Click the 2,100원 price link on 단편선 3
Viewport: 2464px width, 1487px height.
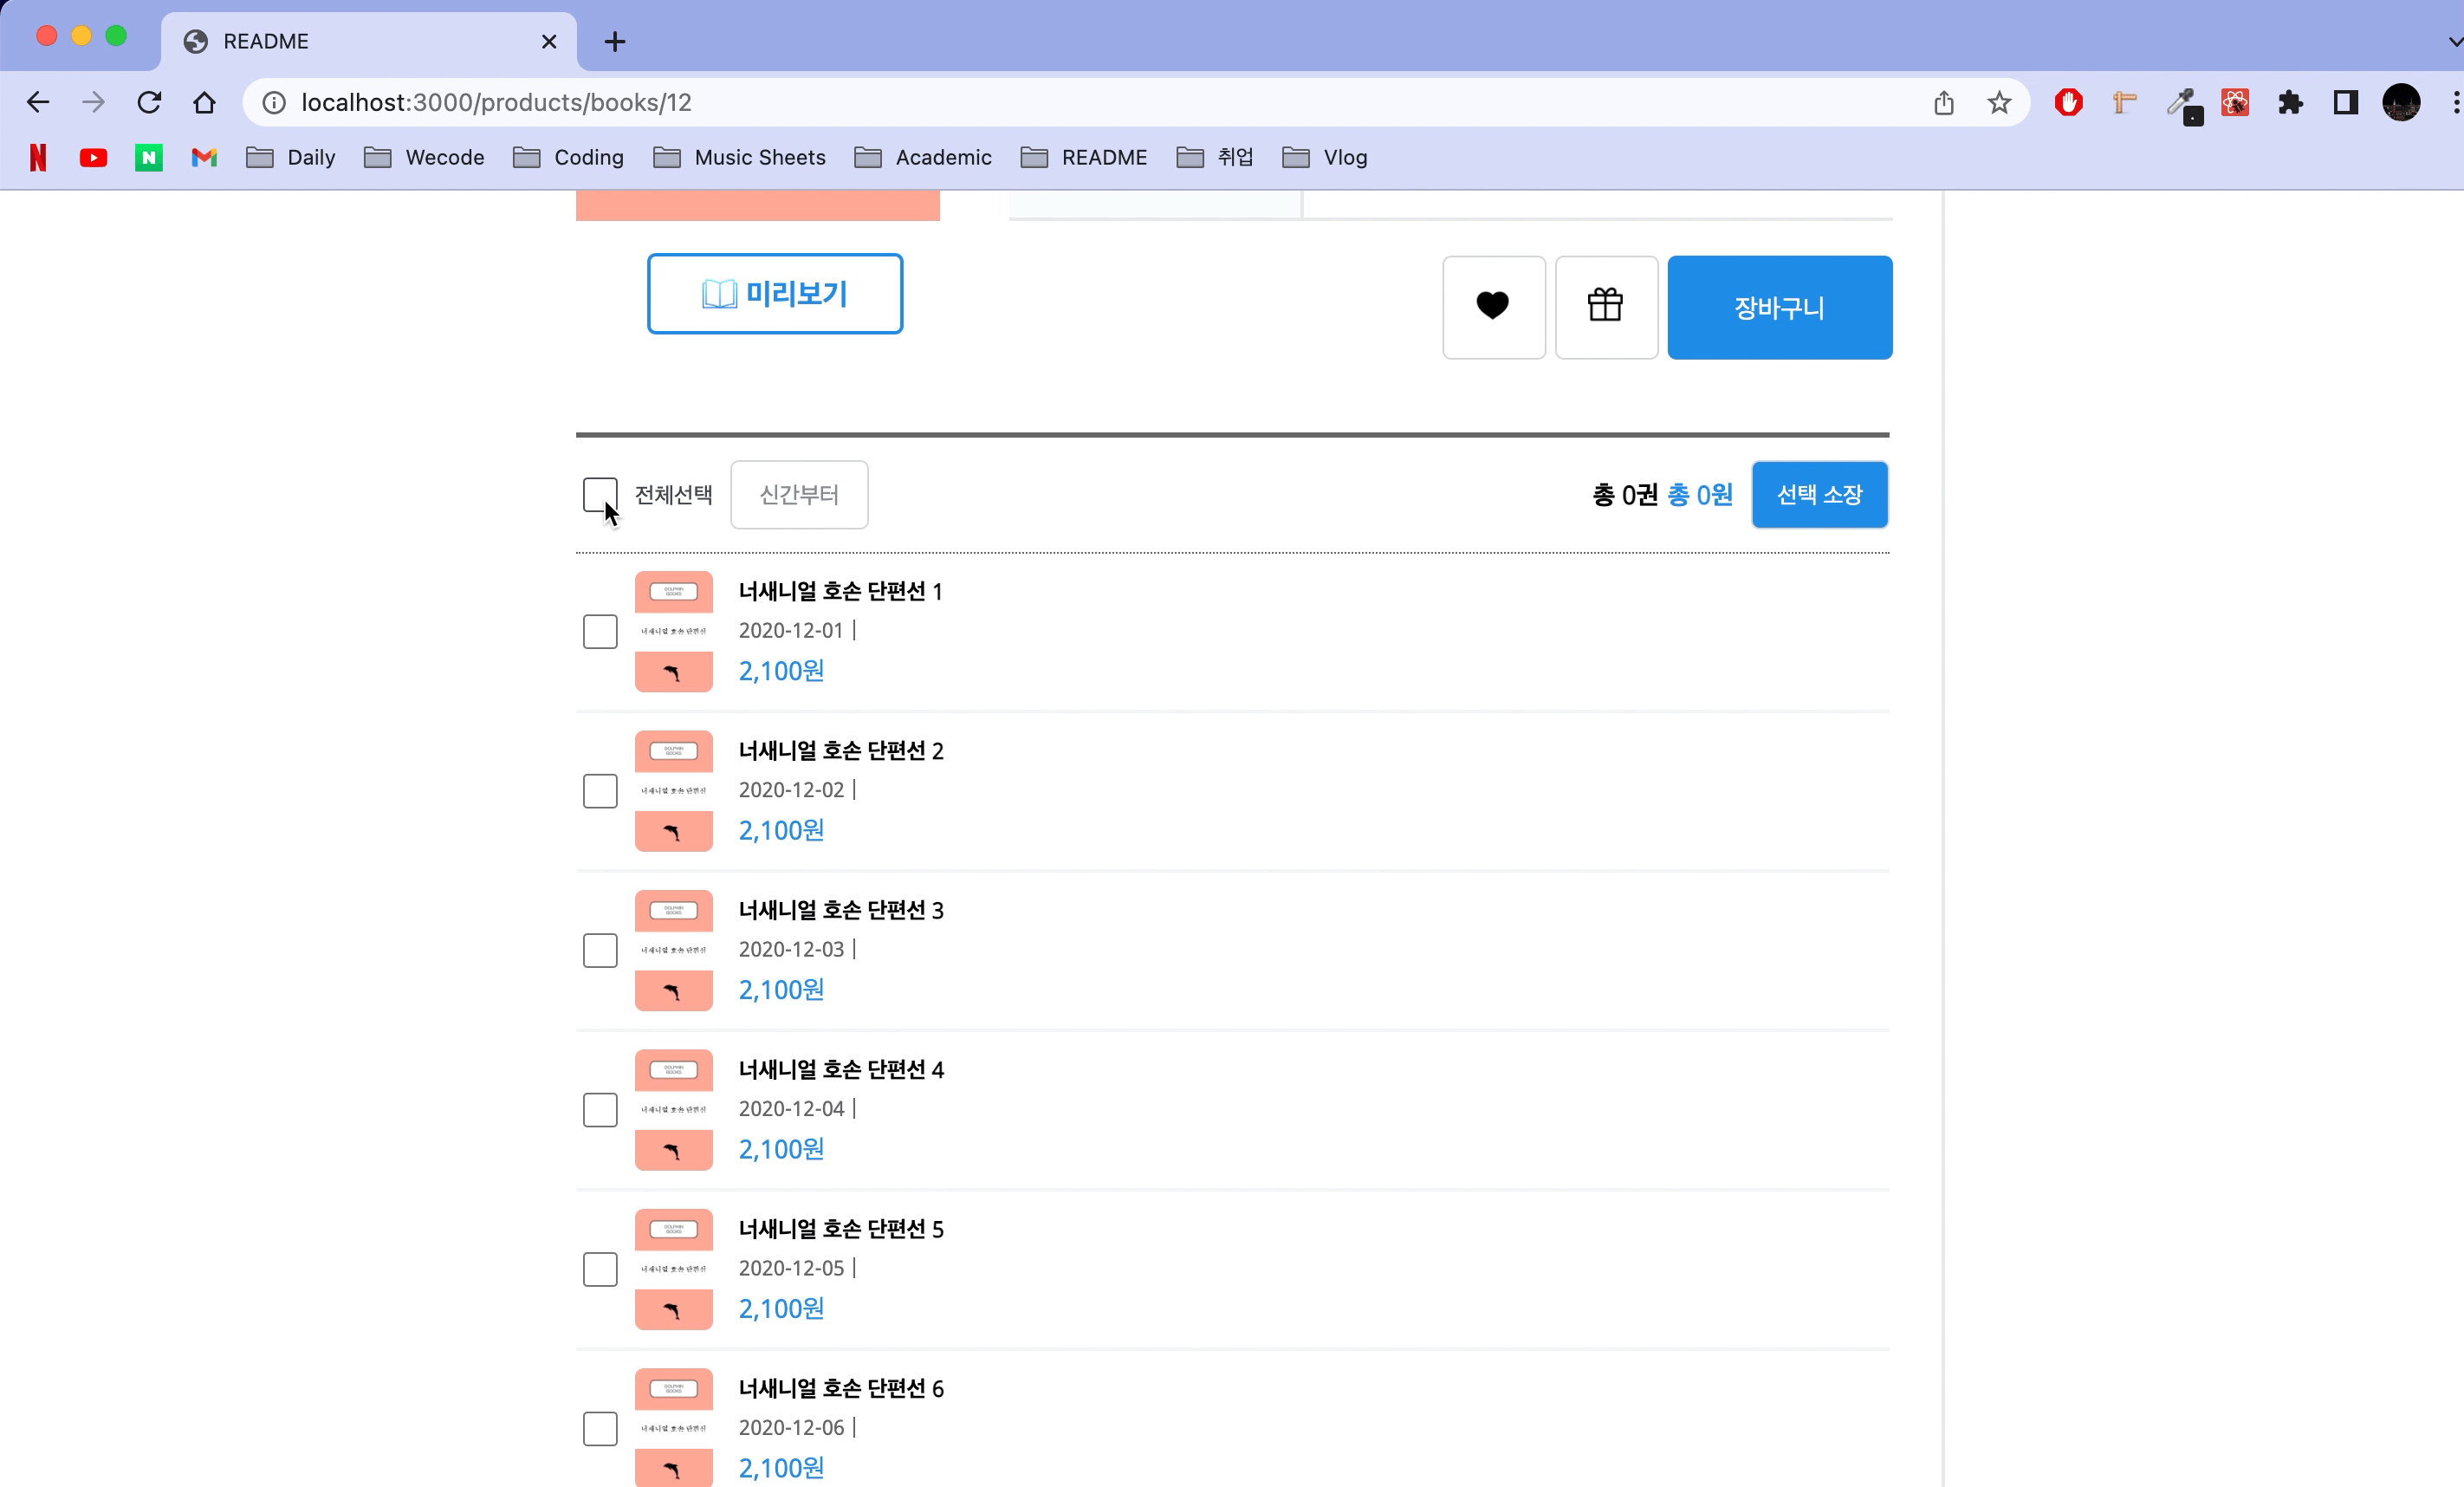coord(780,989)
